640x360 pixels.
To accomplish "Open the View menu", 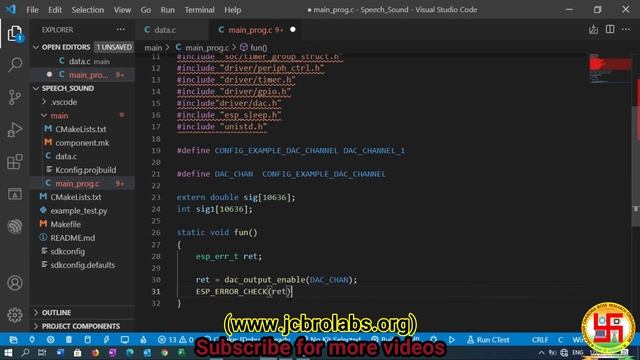I will [122, 9].
